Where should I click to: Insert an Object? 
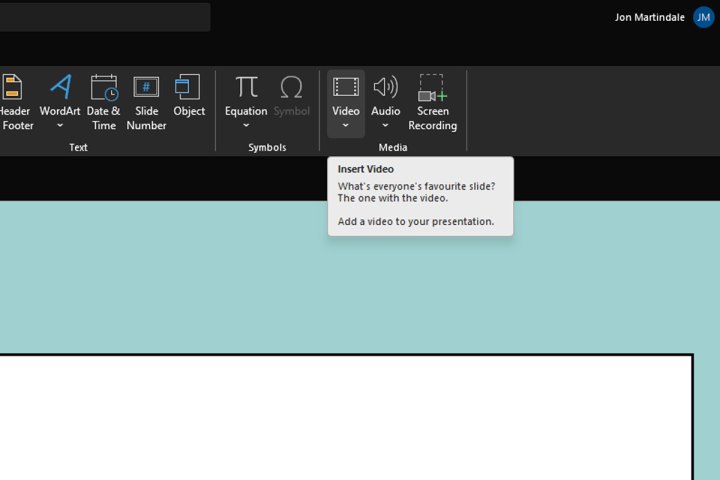[189, 96]
